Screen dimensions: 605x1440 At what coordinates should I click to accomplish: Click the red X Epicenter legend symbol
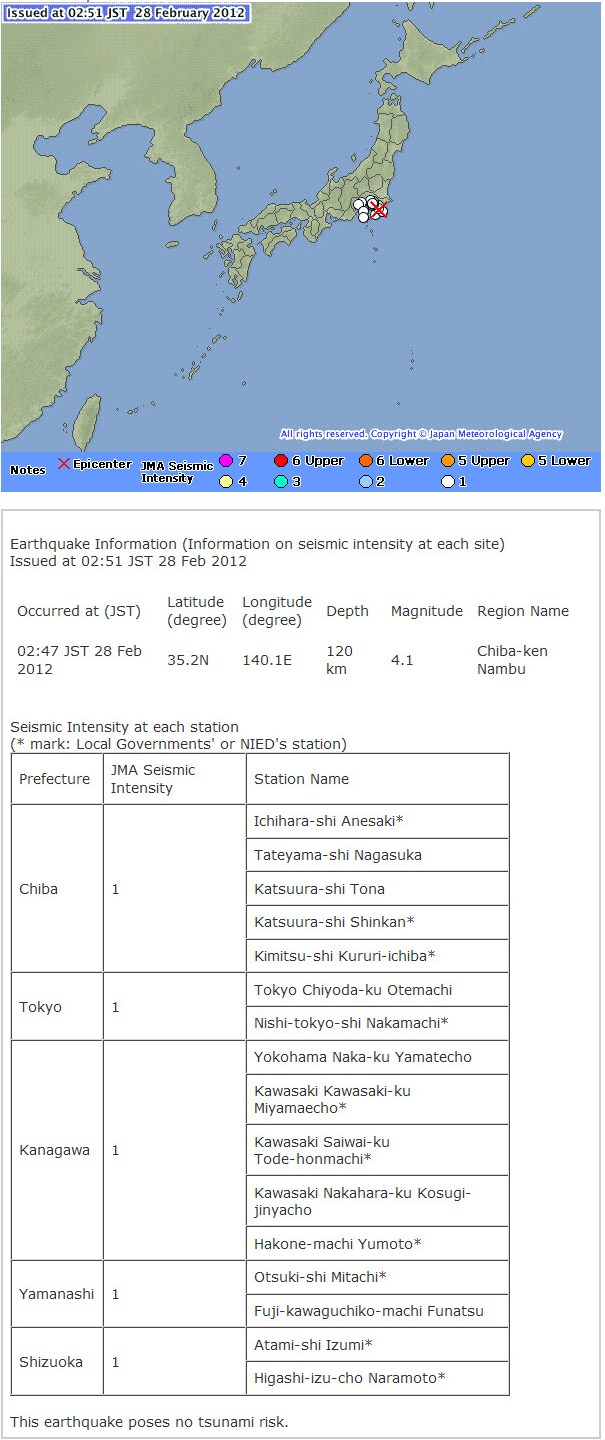click(x=65, y=464)
